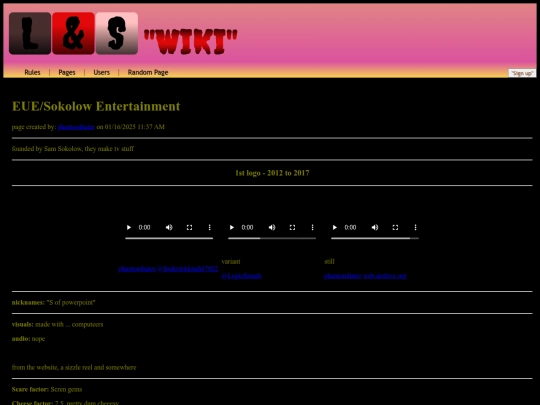The height and width of the screenshot is (405, 540).
Task: Open fullscreen on the first logo video
Action: (189, 227)
